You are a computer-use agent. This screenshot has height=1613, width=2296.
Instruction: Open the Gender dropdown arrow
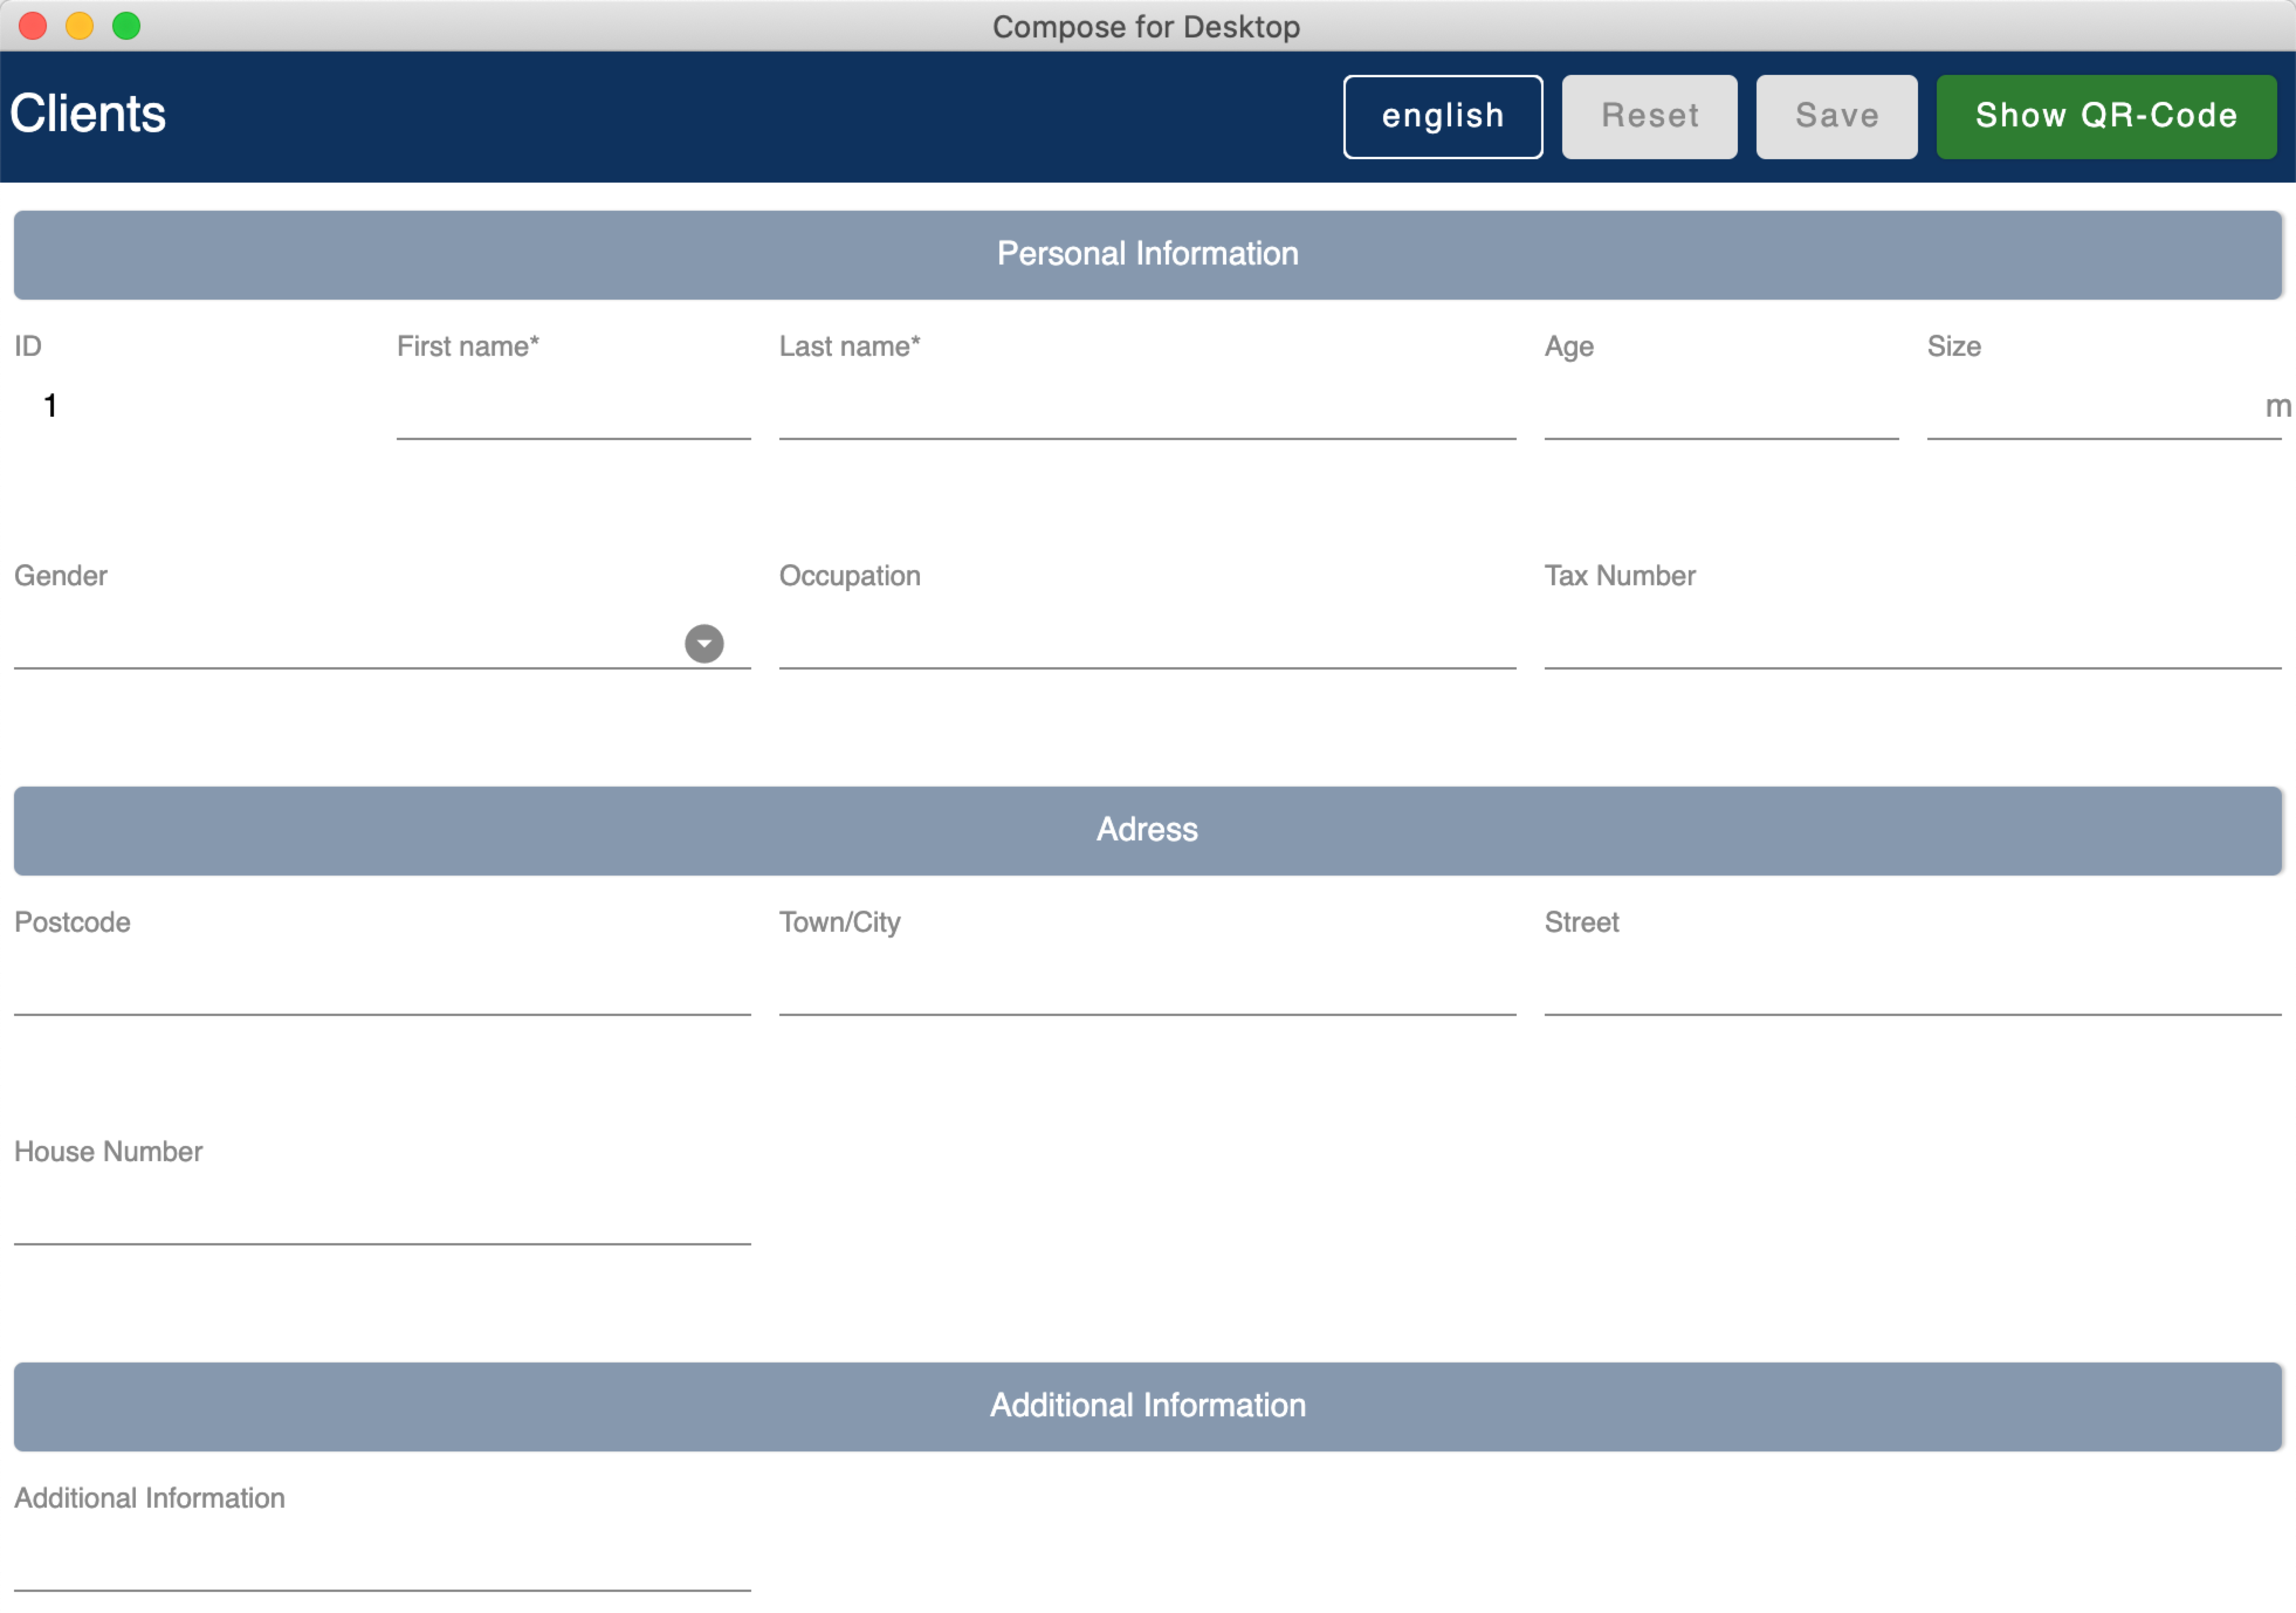(703, 643)
